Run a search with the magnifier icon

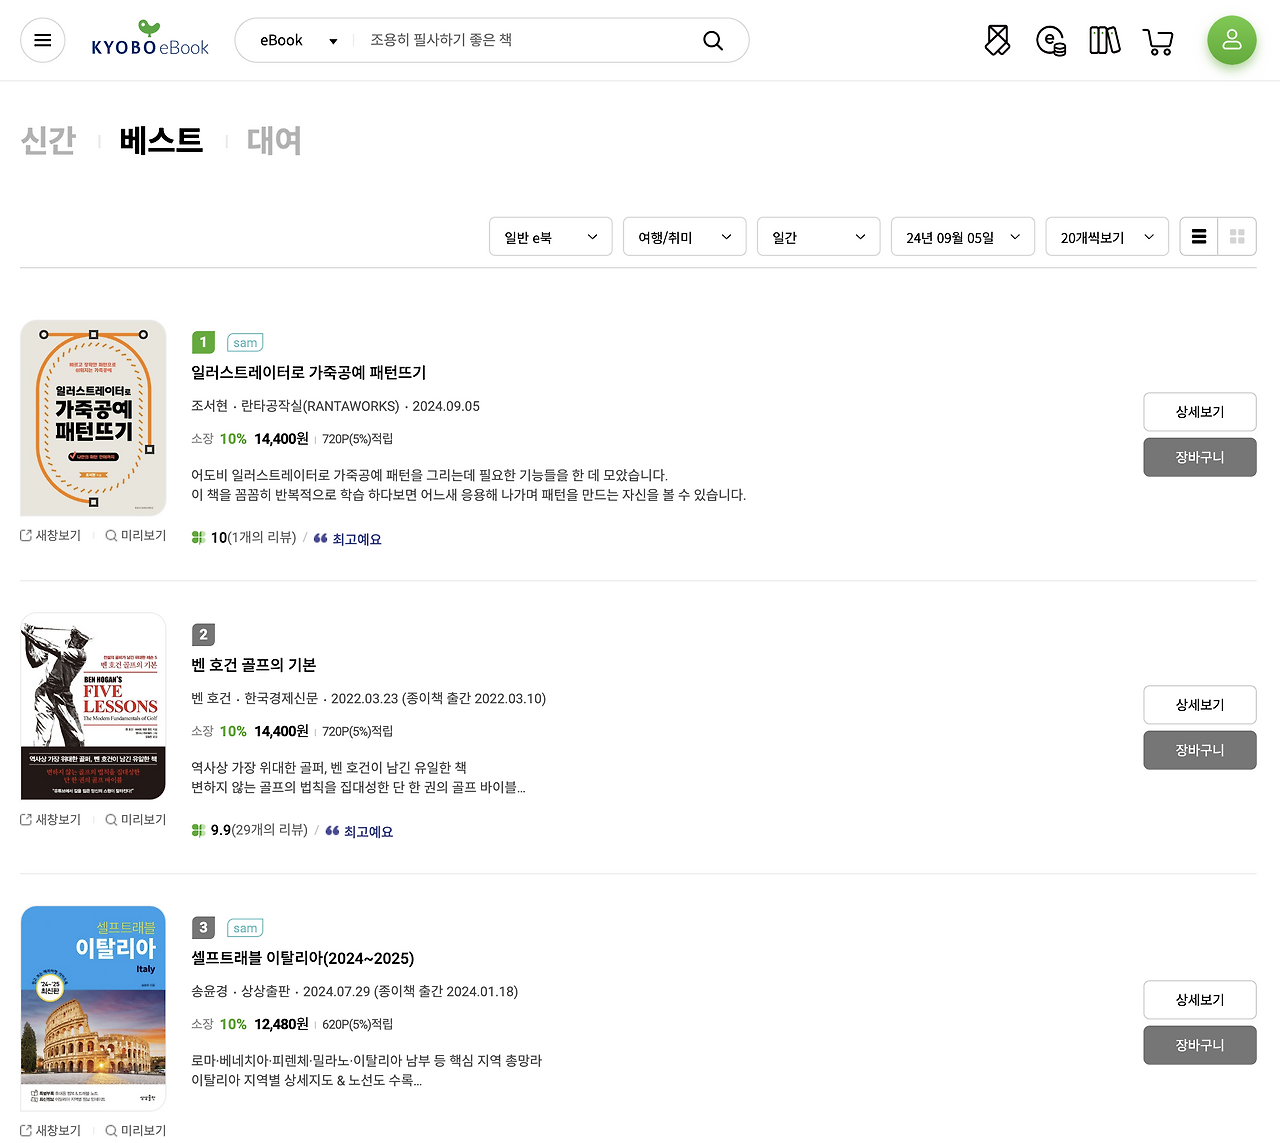point(712,40)
